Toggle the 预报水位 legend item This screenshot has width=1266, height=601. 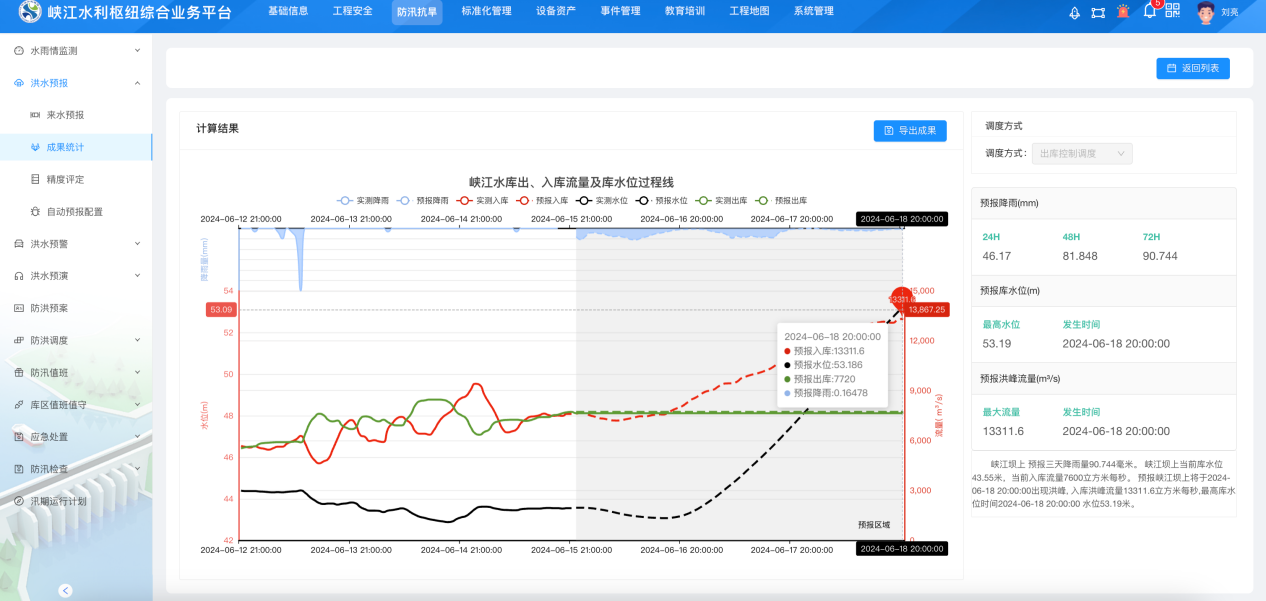665,199
